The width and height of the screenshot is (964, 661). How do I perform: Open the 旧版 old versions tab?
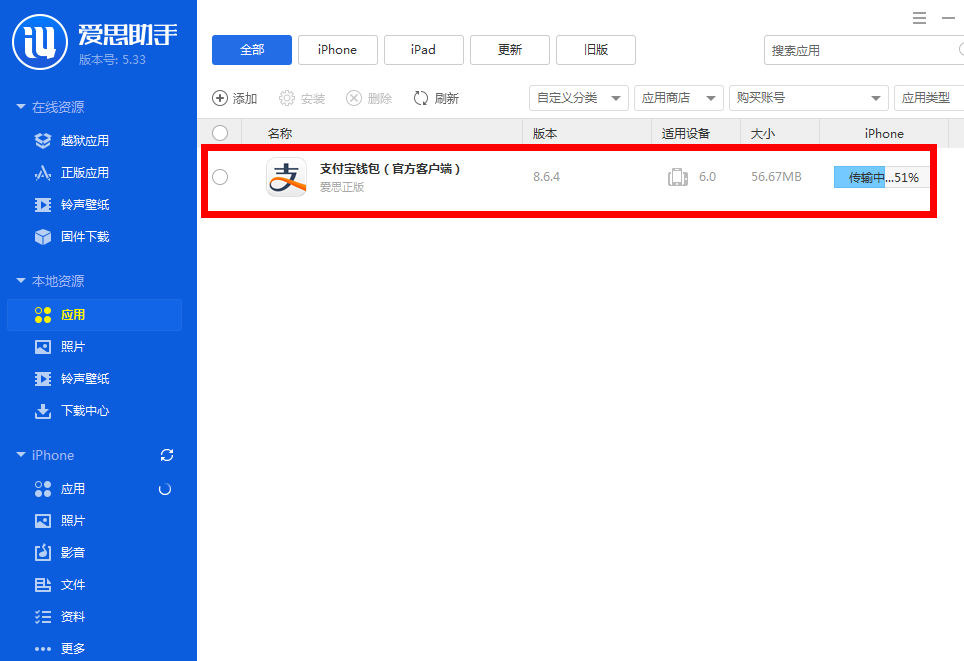tap(595, 49)
